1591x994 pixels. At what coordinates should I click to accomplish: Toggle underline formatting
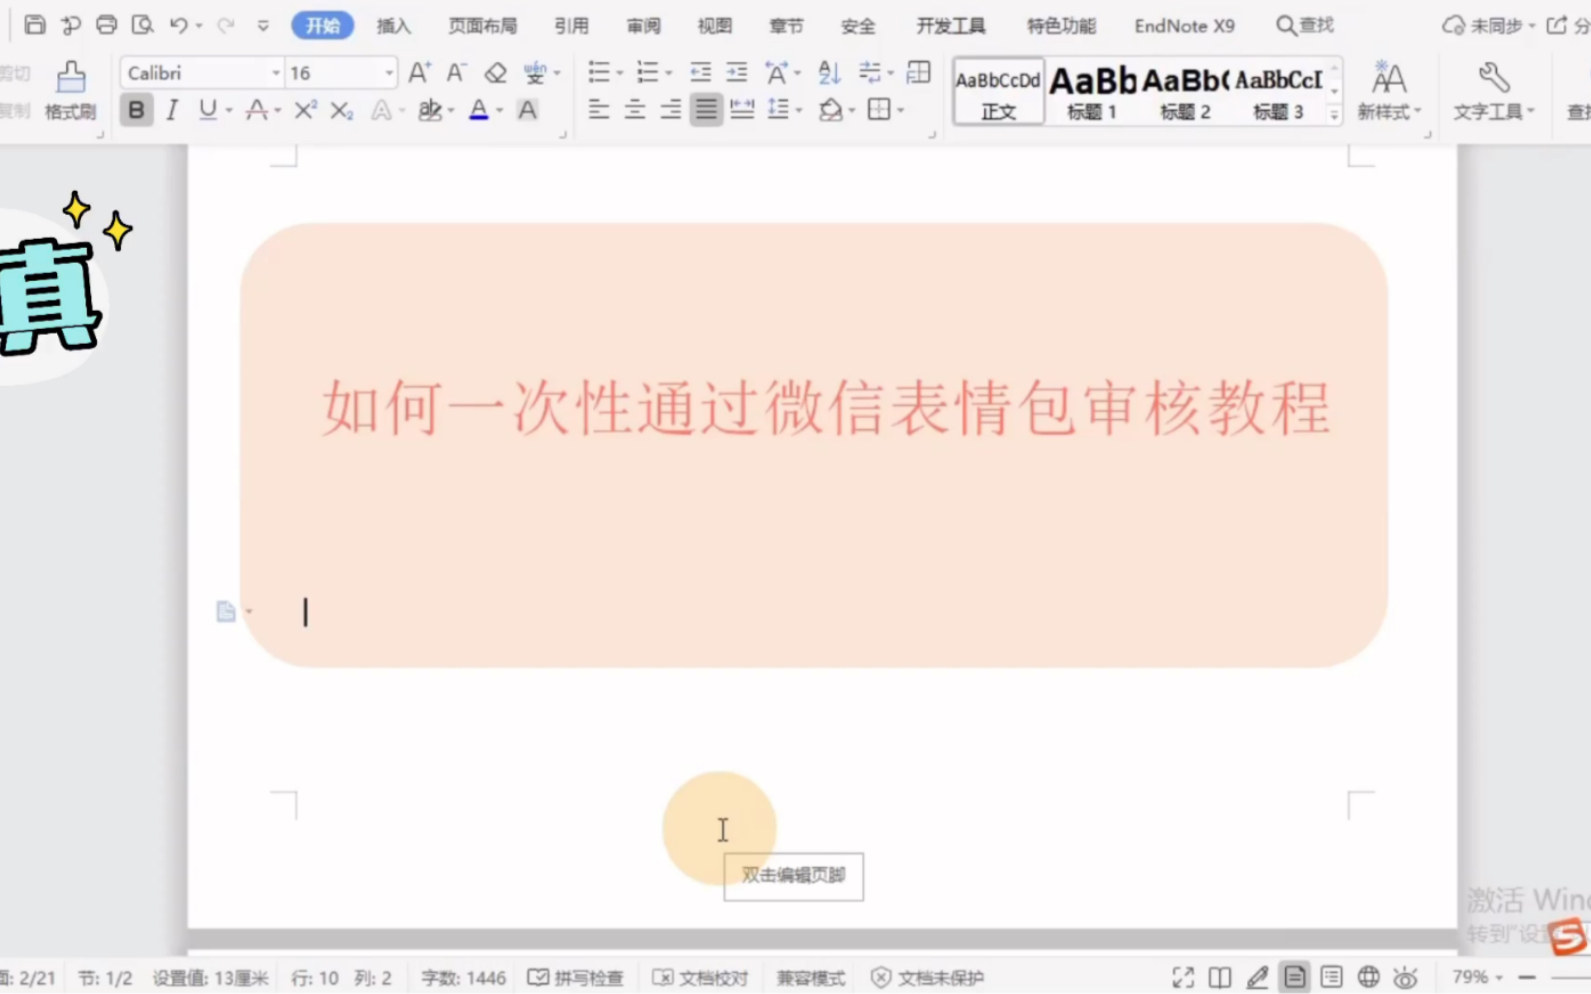pyautogui.click(x=207, y=110)
